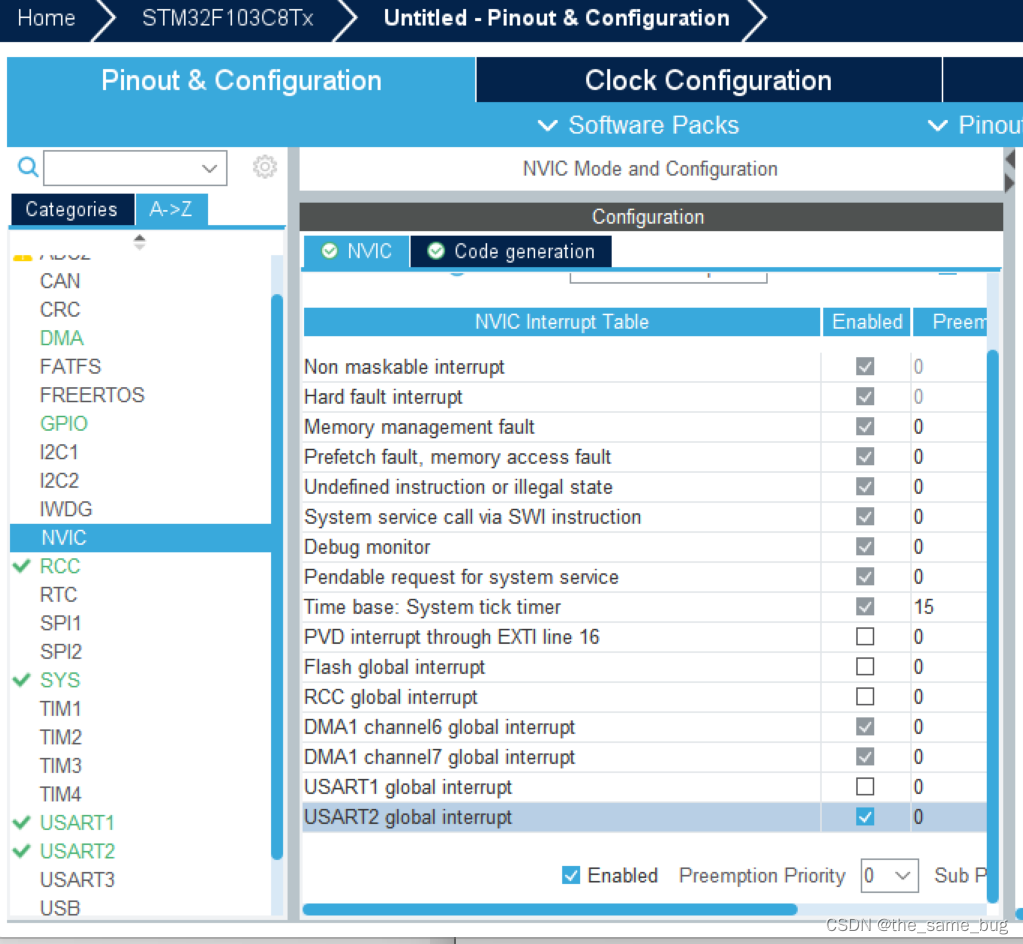The width and height of the screenshot is (1023, 944).
Task: Click the peripheral list vertical scrollbar
Action: (x=277, y=577)
